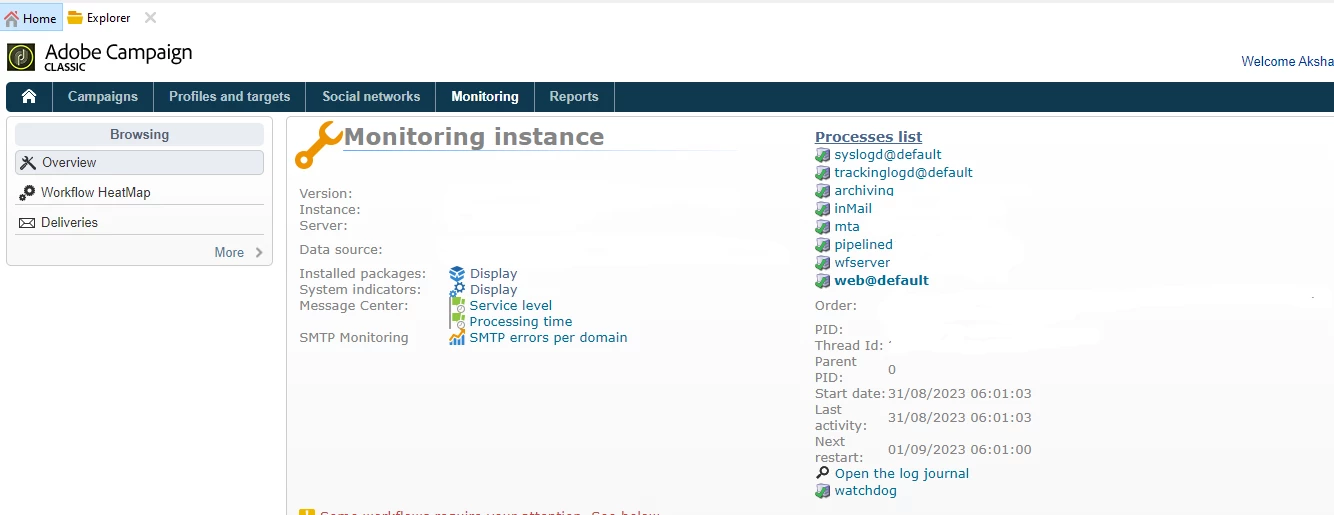Click the monitoring wrench icon
The image size is (1334, 515).
coord(319,146)
